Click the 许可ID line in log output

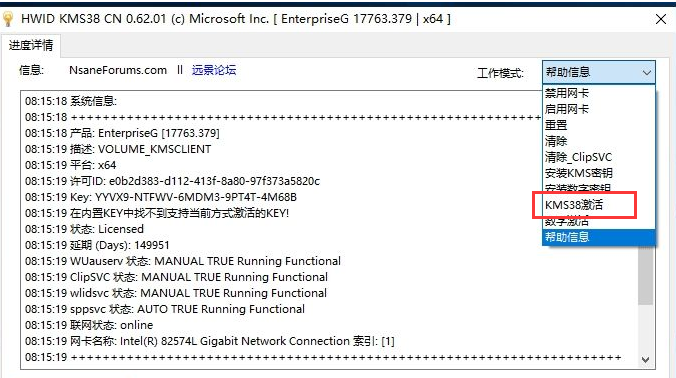coord(172,181)
